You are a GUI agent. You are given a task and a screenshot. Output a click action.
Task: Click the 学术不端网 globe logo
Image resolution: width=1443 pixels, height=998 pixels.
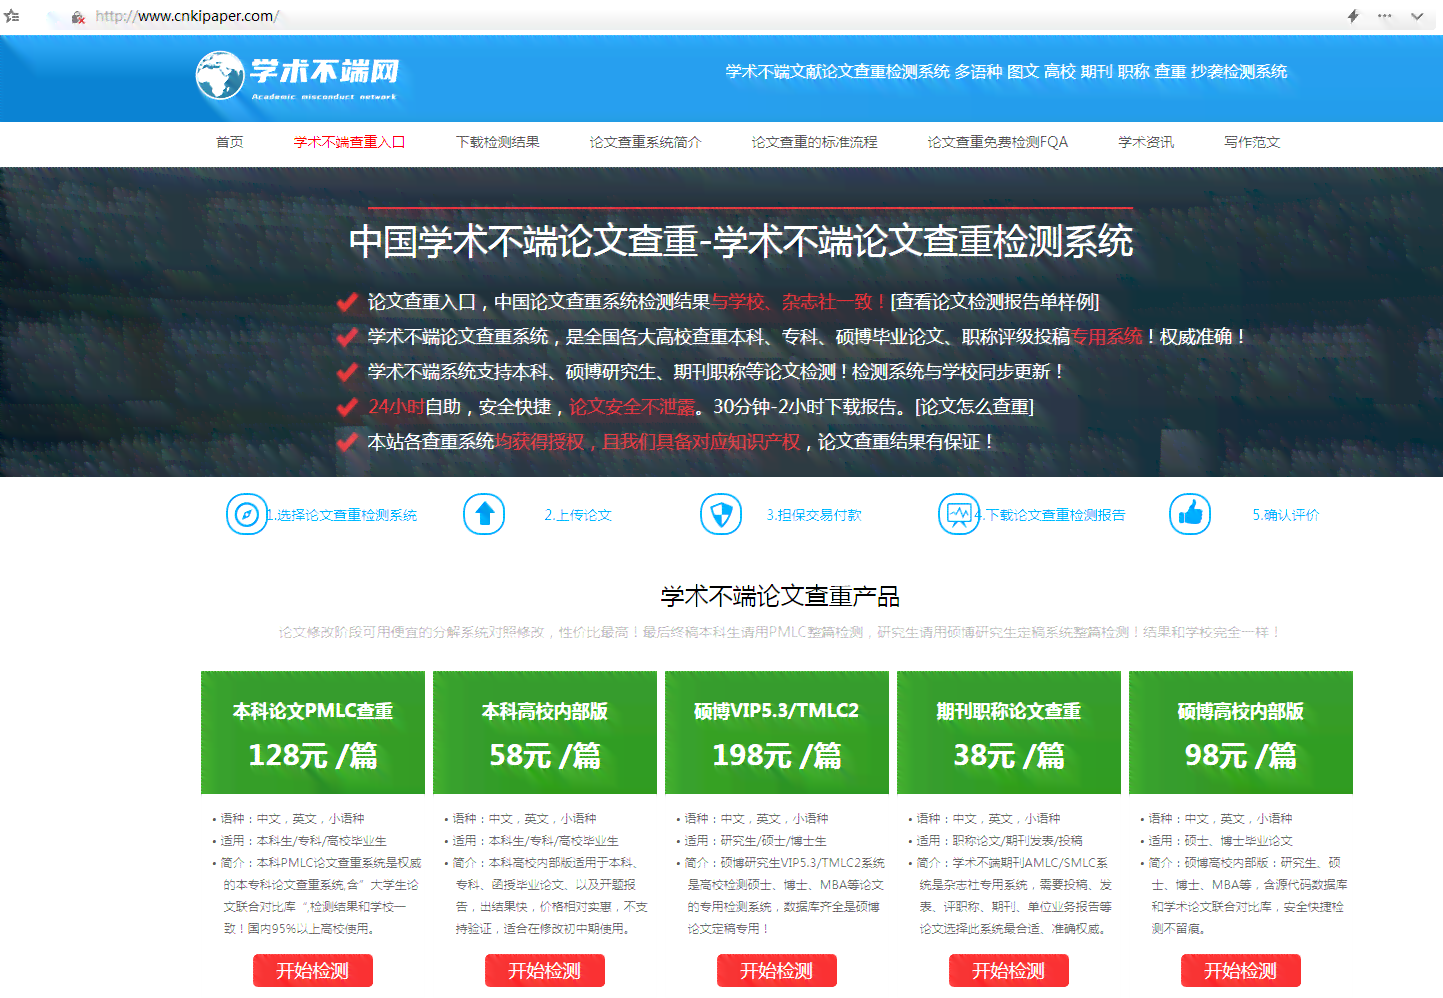point(298,76)
